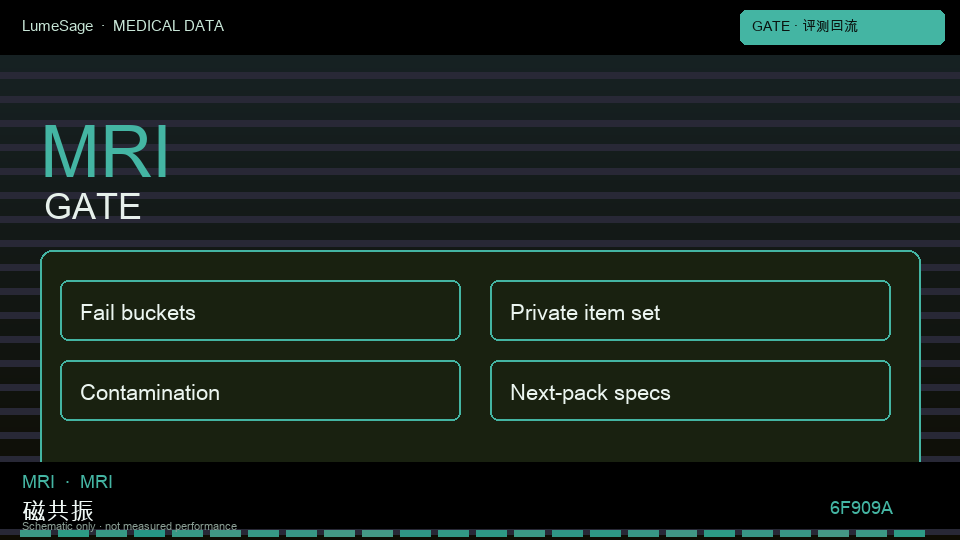Click the large MRI title
This screenshot has width=960, height=540.
click(105, 151)
